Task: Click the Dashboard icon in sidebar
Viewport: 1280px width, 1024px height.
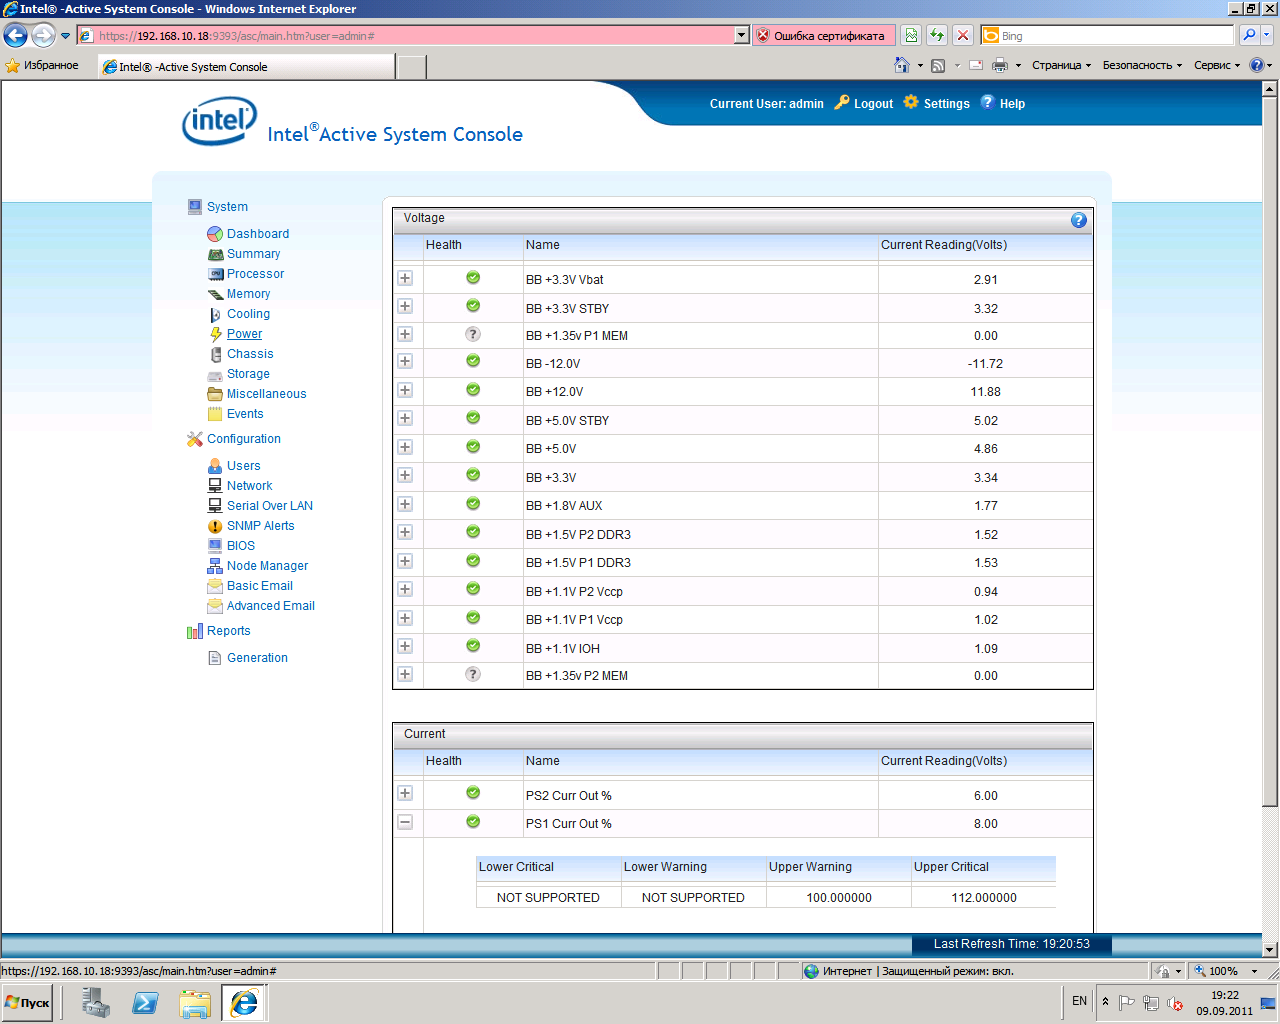Action: pos(215,234)
